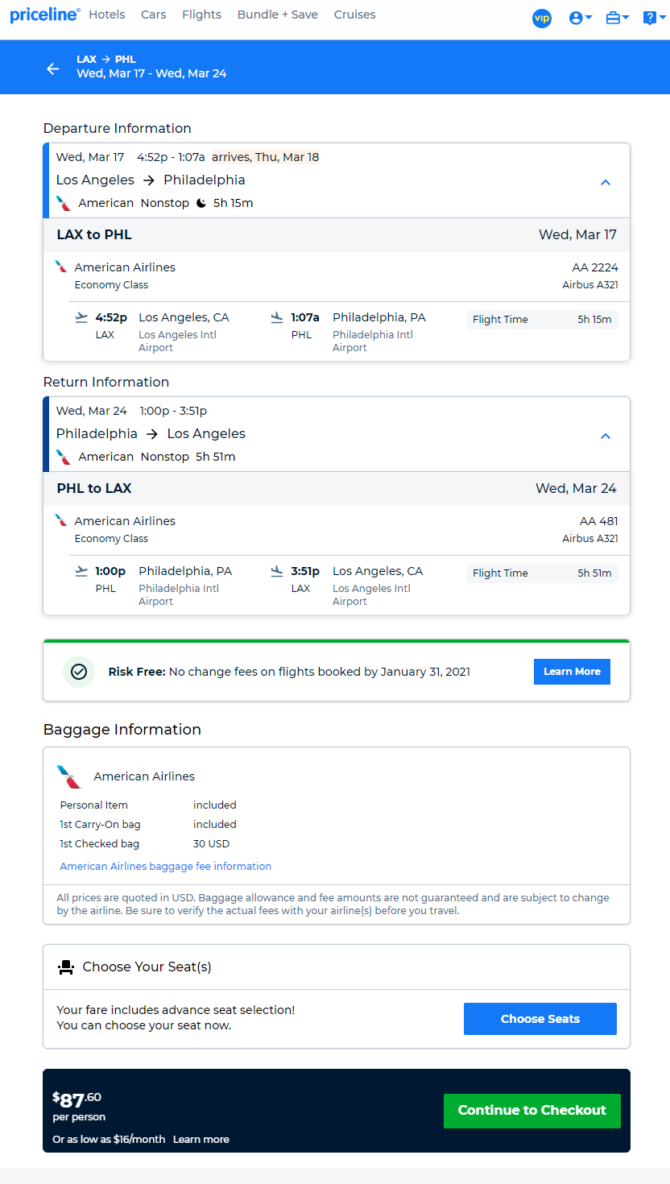The height and width of the screenshot is (1184, 670).
Task: Go to the Flights tab
Action: (x=202, y=14)
